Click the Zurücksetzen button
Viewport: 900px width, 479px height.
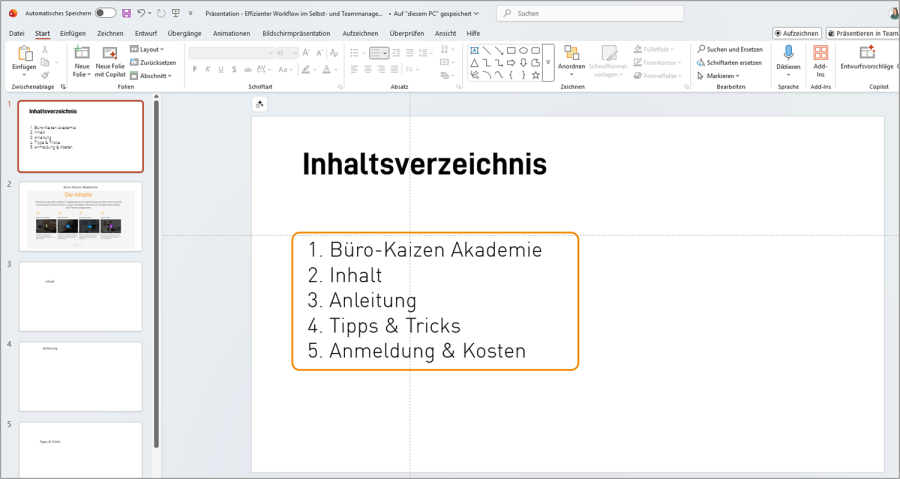153,62
